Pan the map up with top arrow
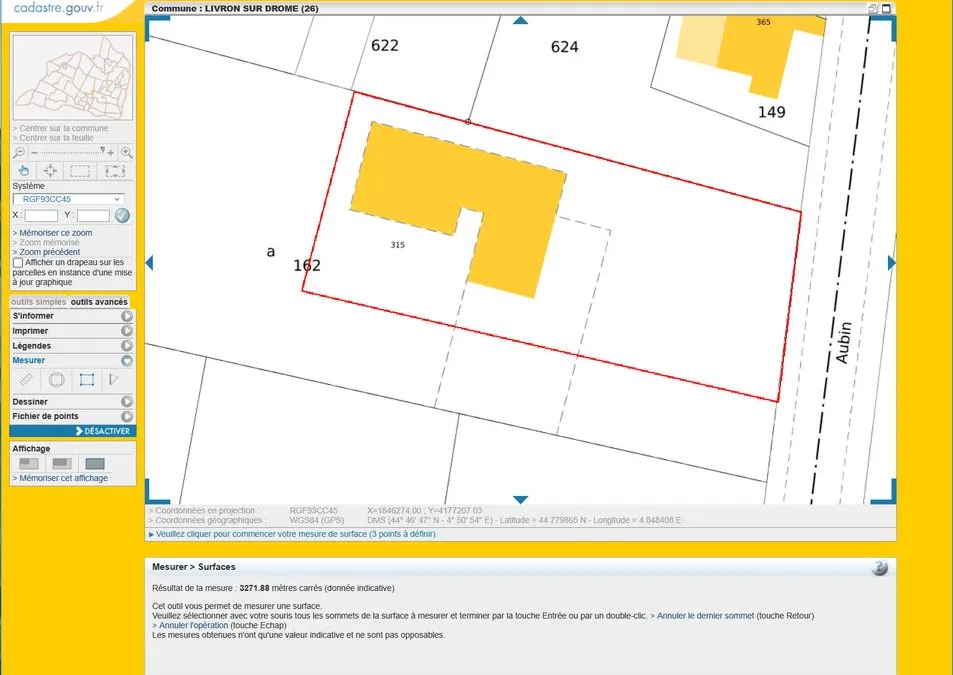 [x=520, y=21]
